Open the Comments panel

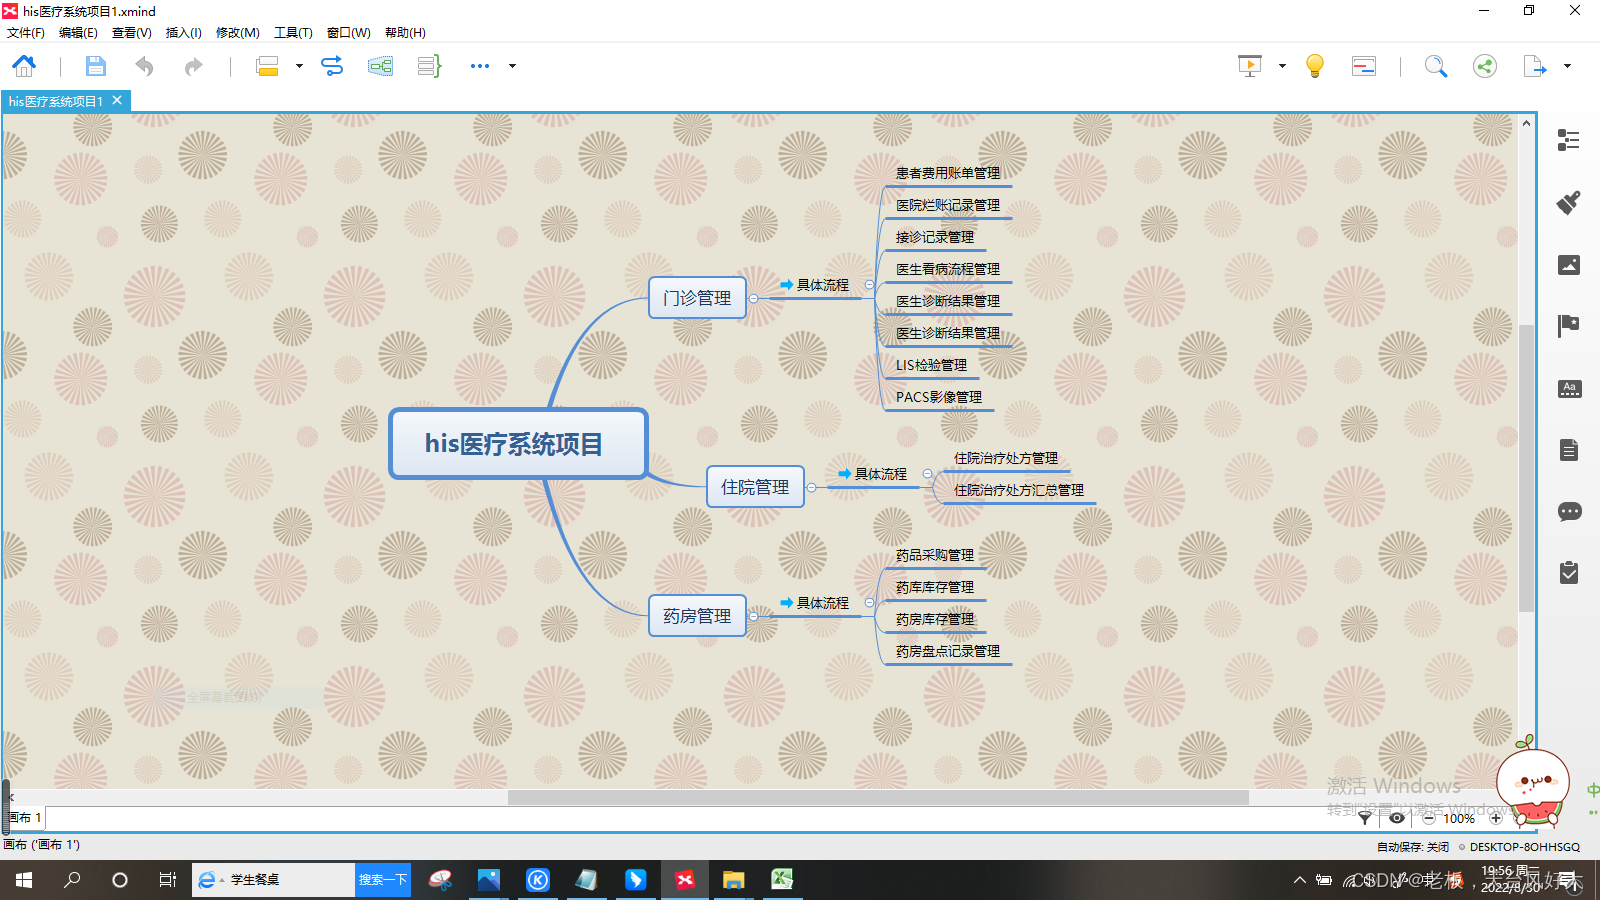coord(1569,512)
